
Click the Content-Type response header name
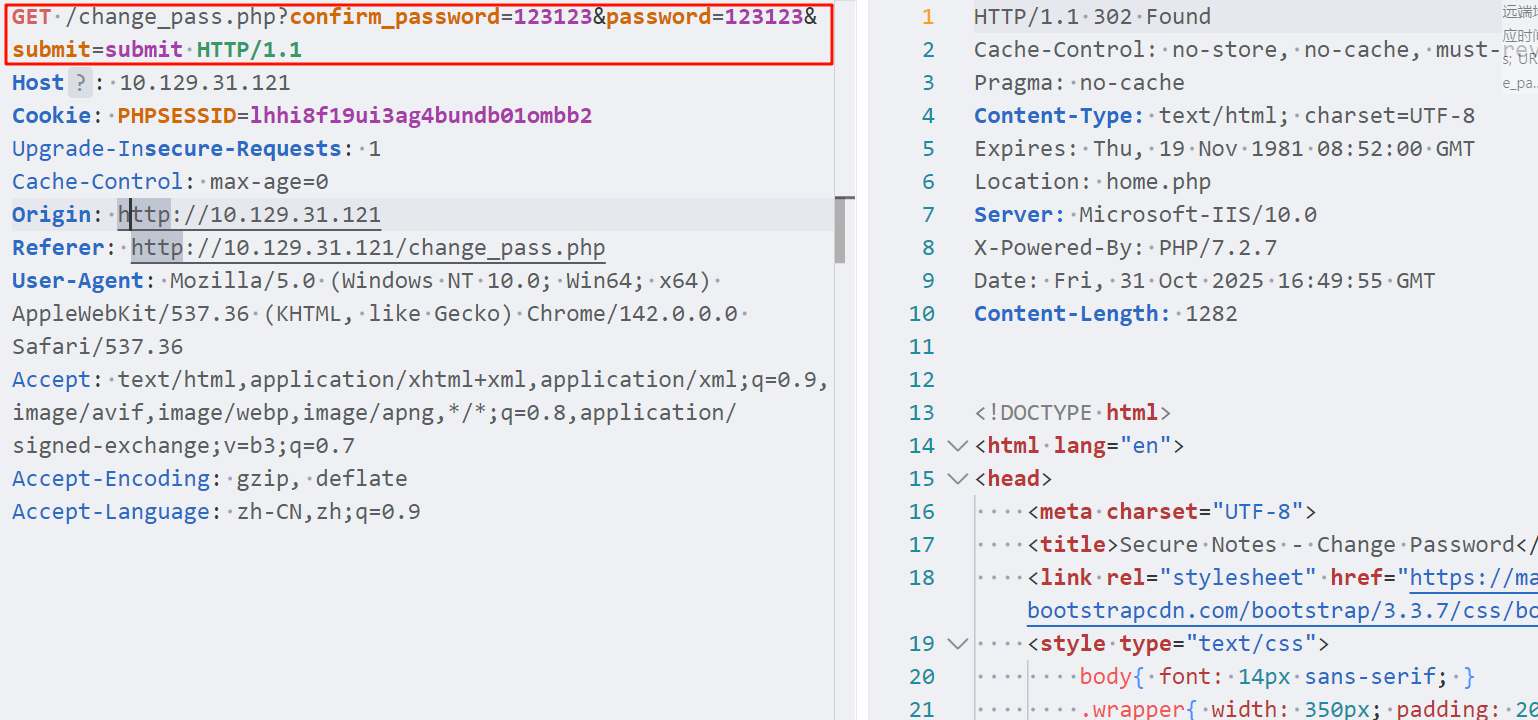[x=1058, y=116]
